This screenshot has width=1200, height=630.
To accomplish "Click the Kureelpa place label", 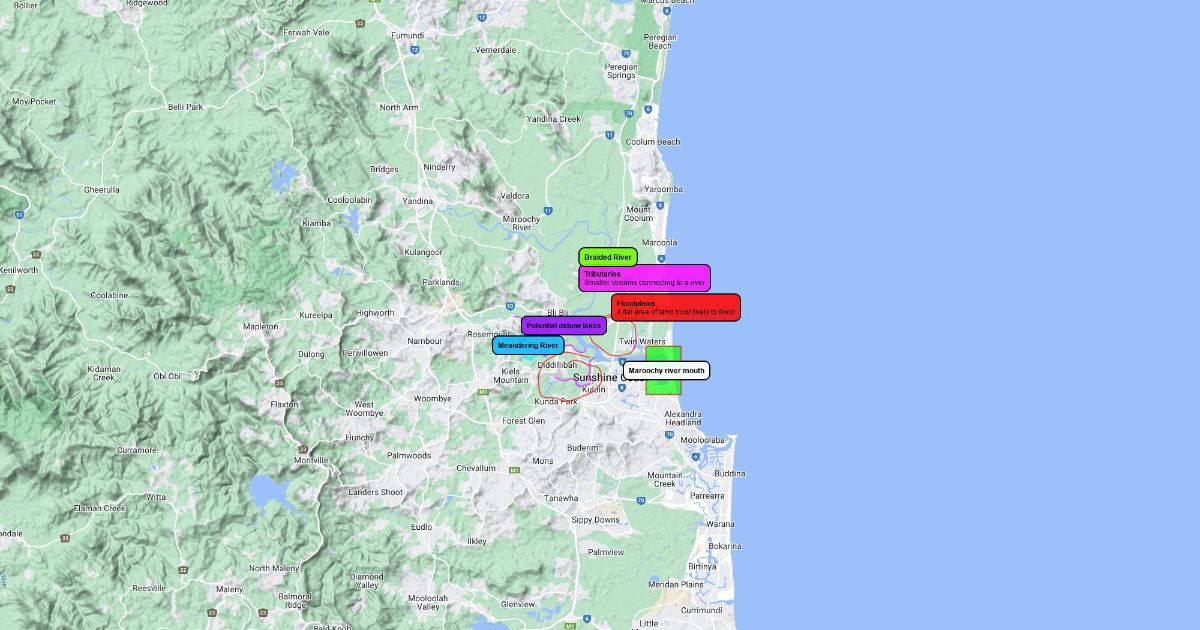I will click(316, 315).
